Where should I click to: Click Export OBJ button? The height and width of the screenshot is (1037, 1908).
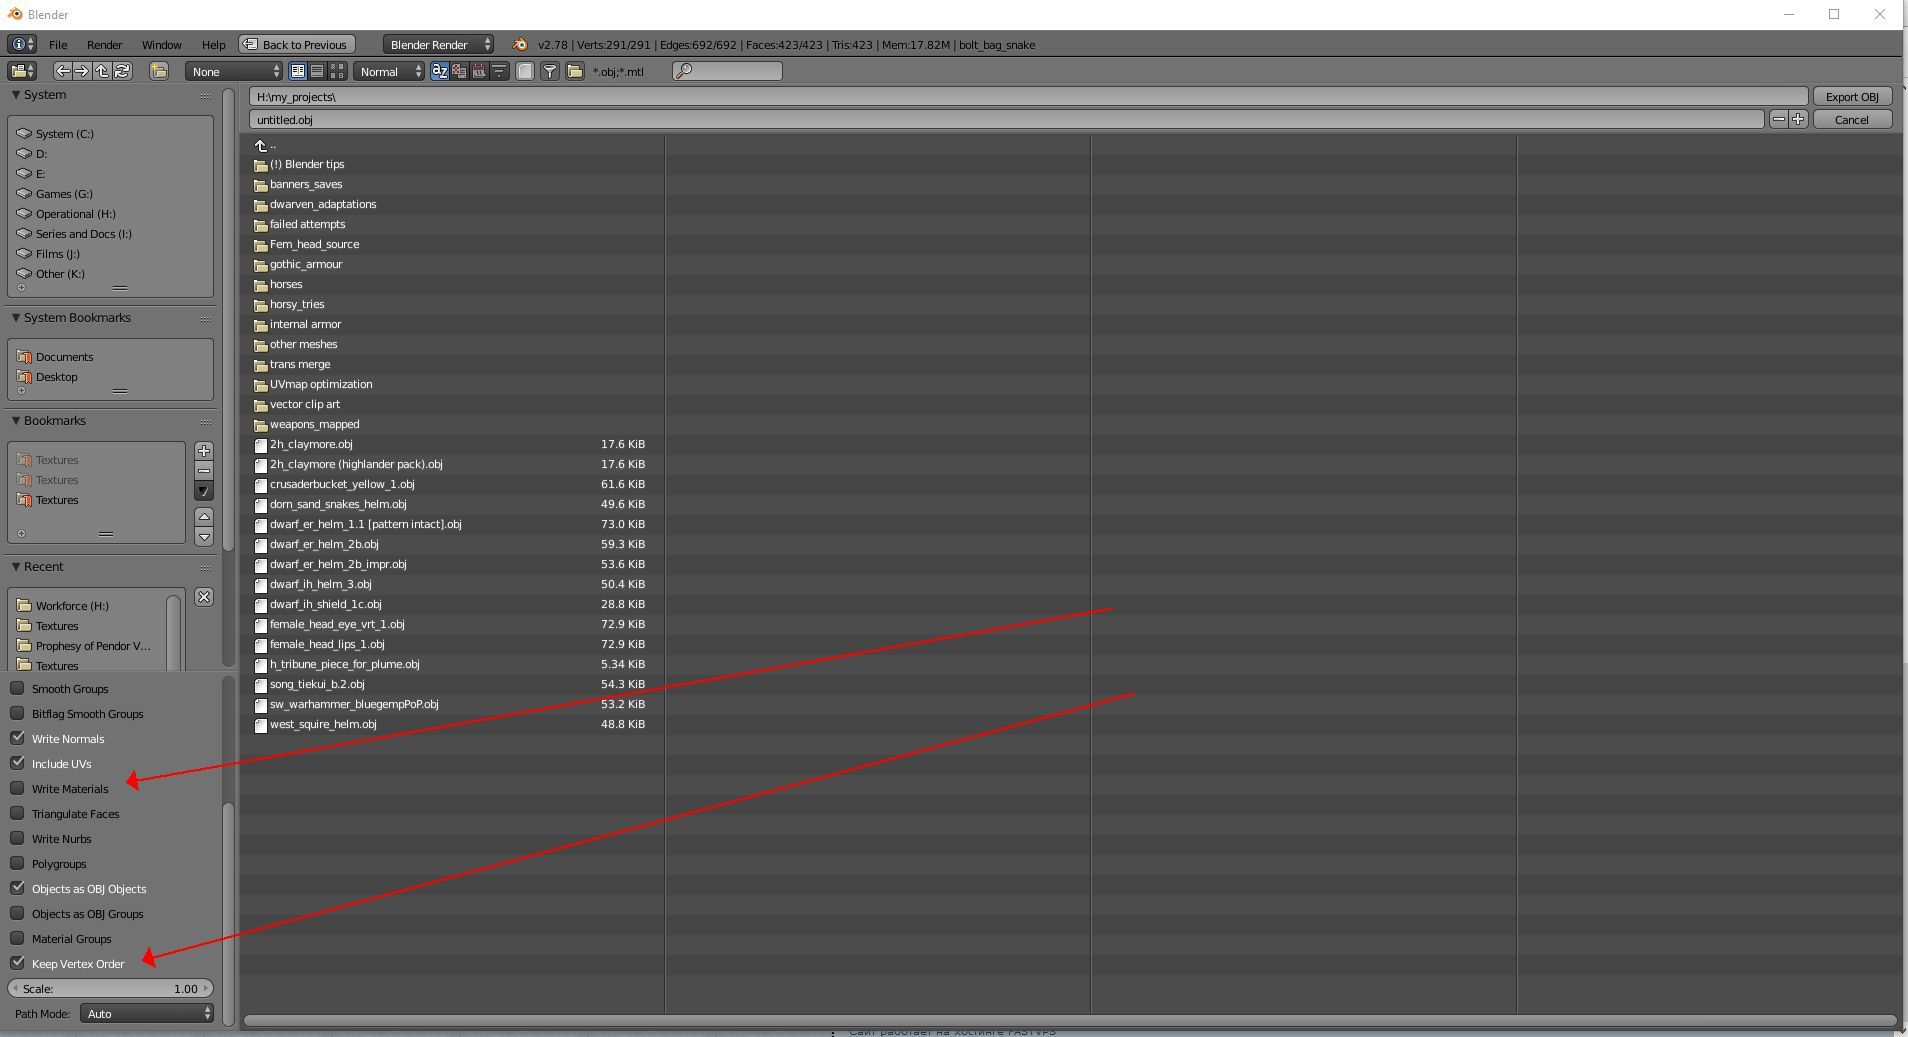(1852, 96)
